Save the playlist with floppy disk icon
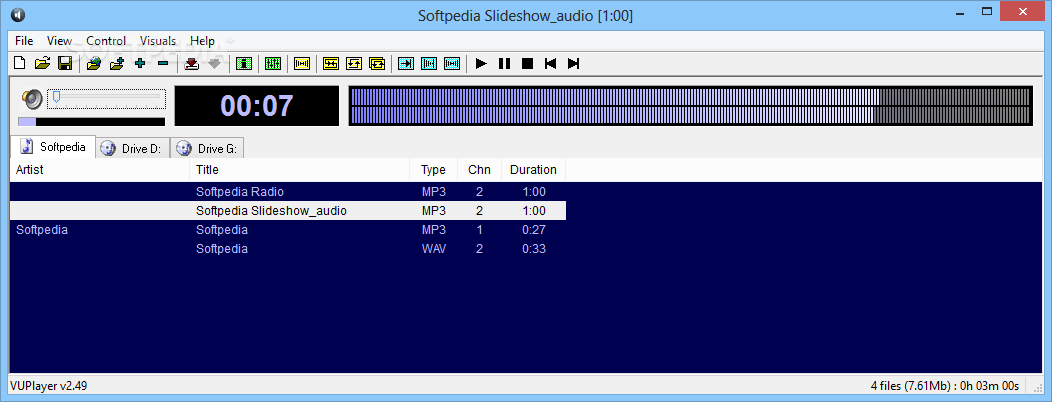The width and height of the screenshot is (1052, 402). click(x=65, y=64)
